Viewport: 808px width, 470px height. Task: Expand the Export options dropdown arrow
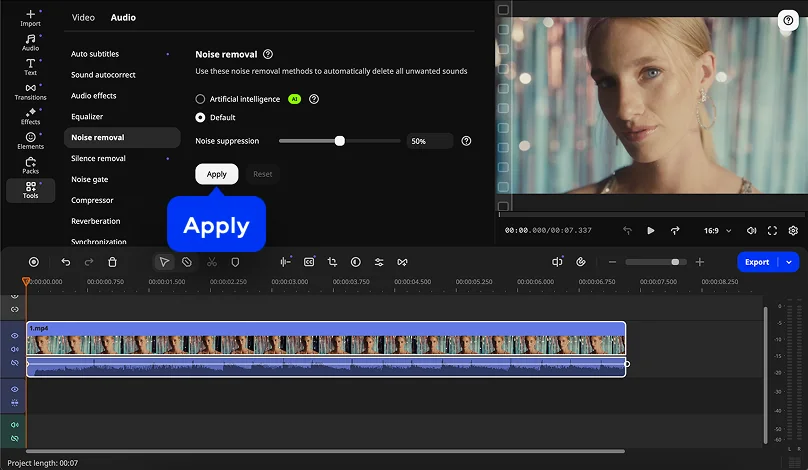pyautogui.click(x=789, y=262)
